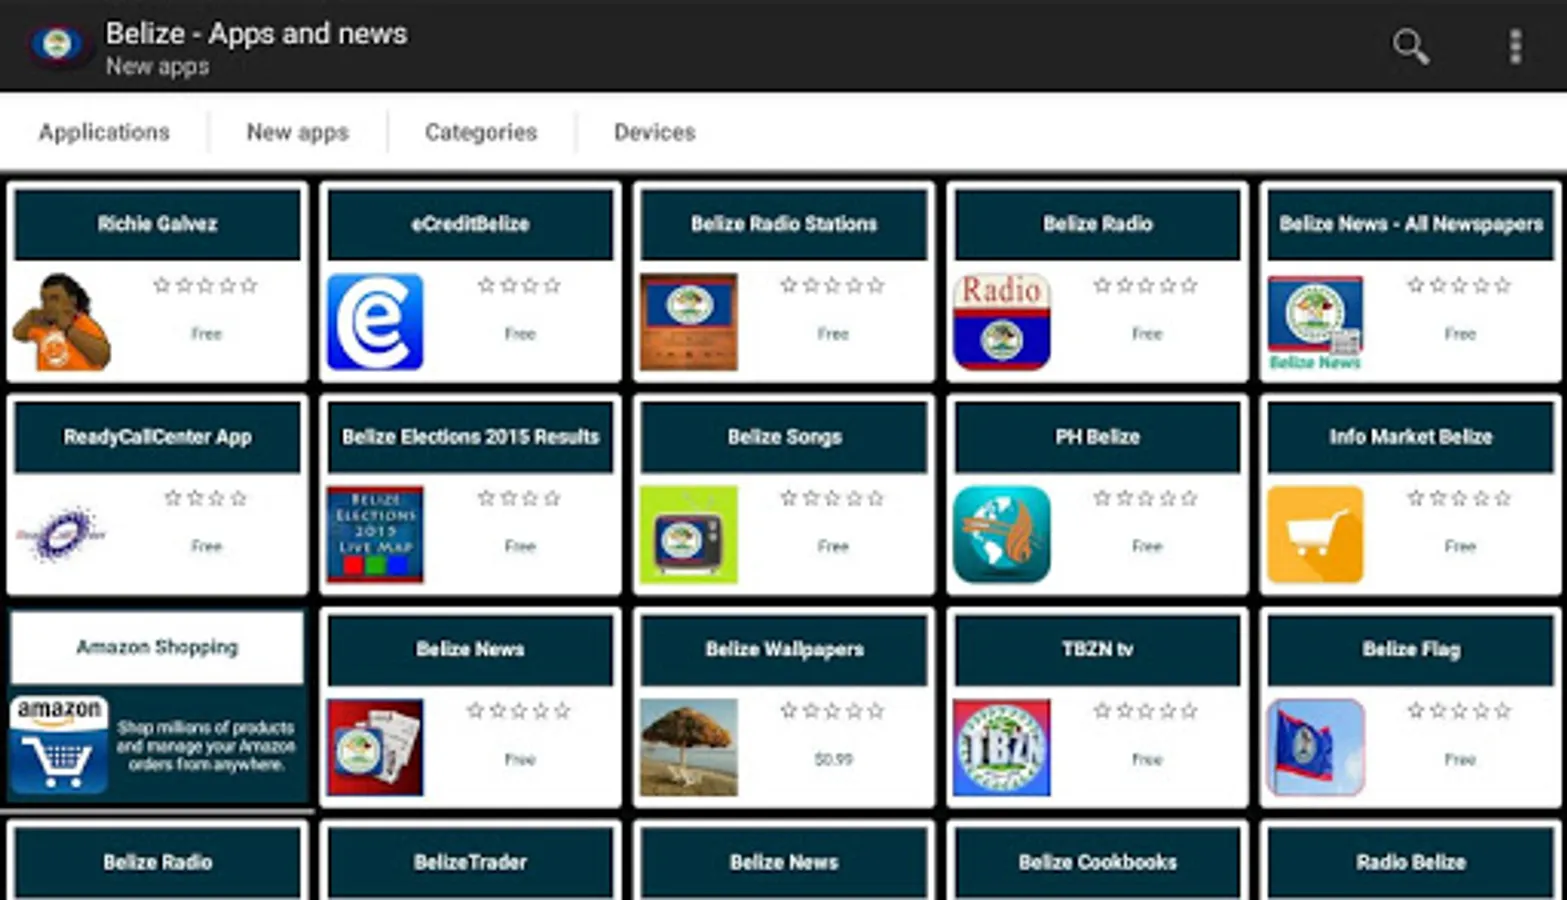Screen dimensions: 1567x900
Task: Switch to the New apps tab
Action: pos(298,132)
